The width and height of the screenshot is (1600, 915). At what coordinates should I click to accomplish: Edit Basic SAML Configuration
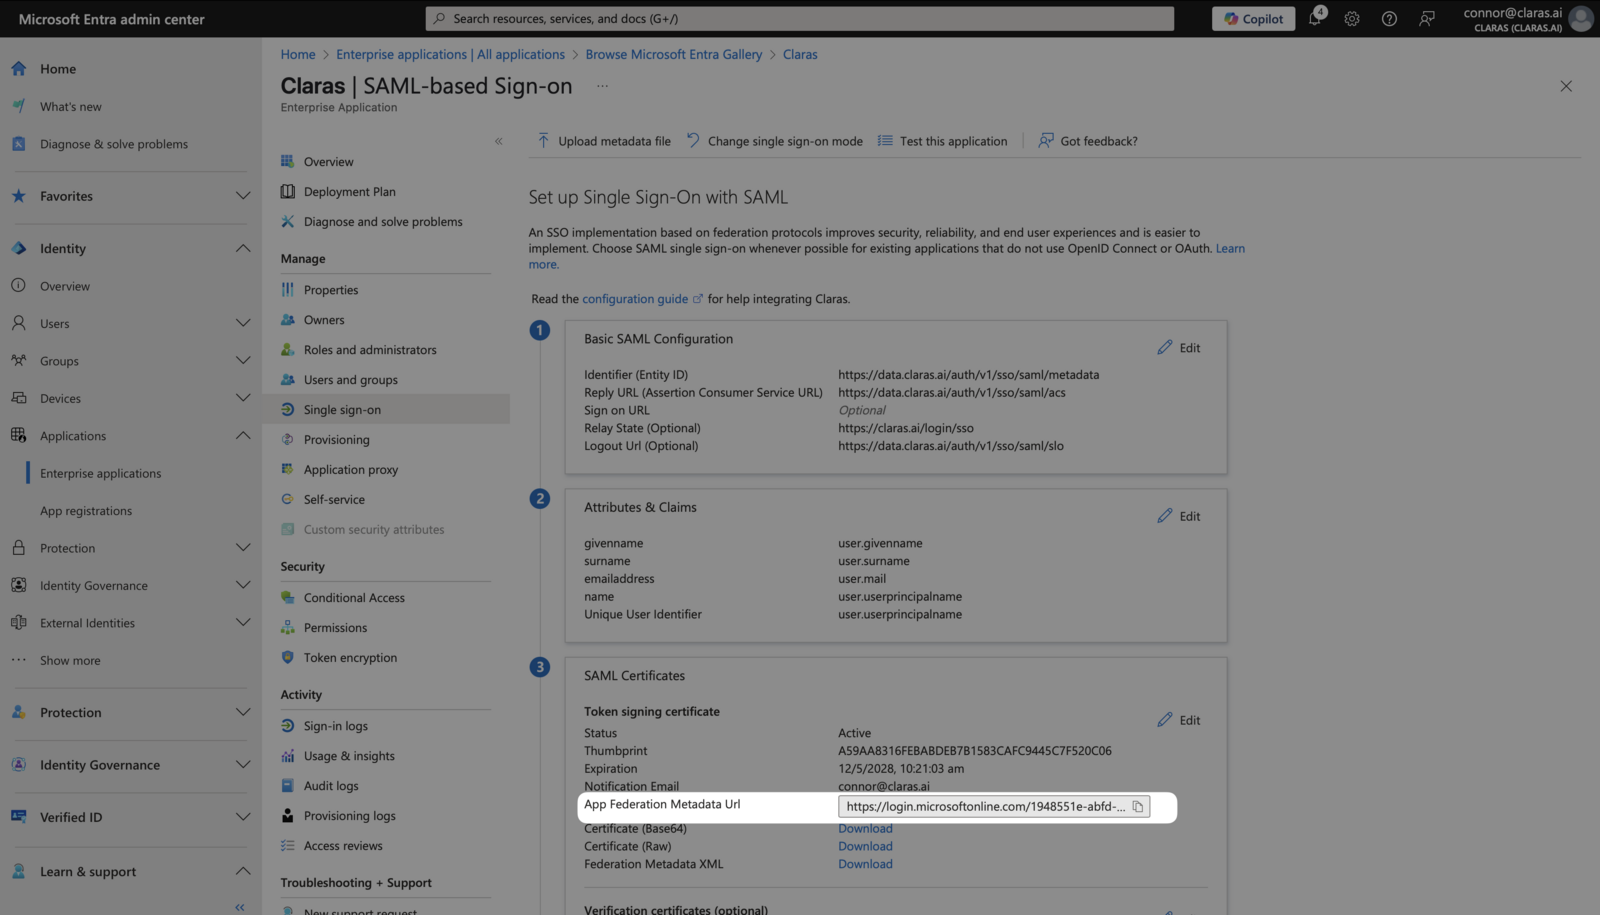pyautogui.click(x=1179, y=347)
